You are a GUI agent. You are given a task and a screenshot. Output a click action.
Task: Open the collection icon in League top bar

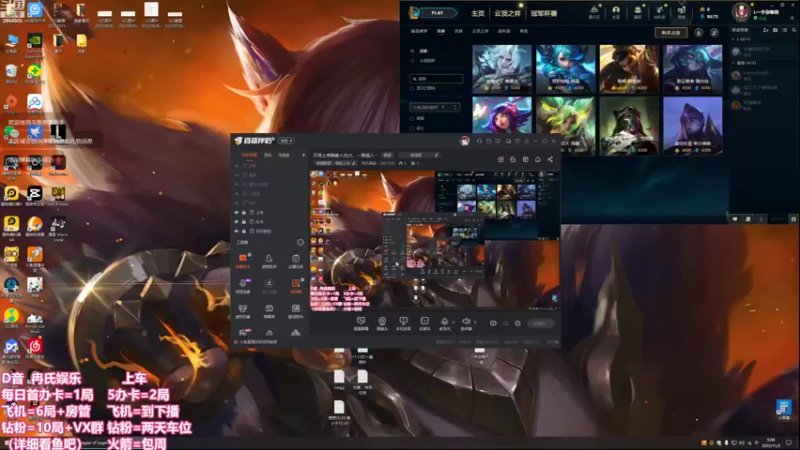638,12
